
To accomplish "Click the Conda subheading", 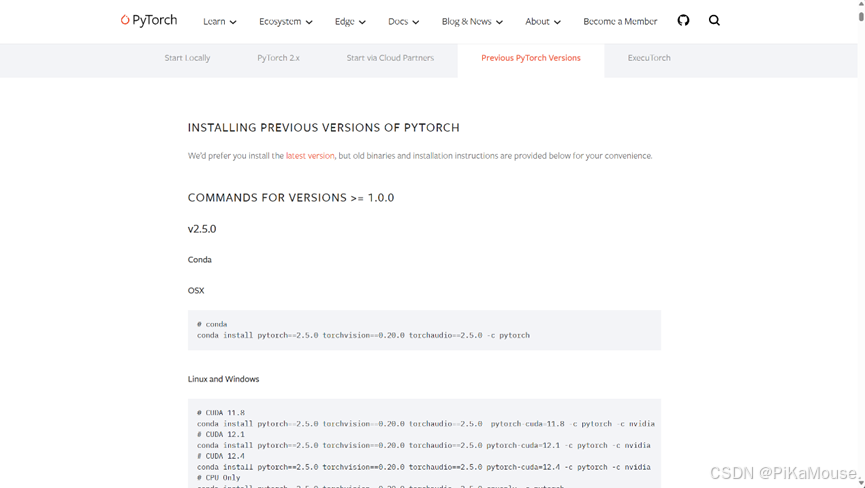I will (199, 260).
